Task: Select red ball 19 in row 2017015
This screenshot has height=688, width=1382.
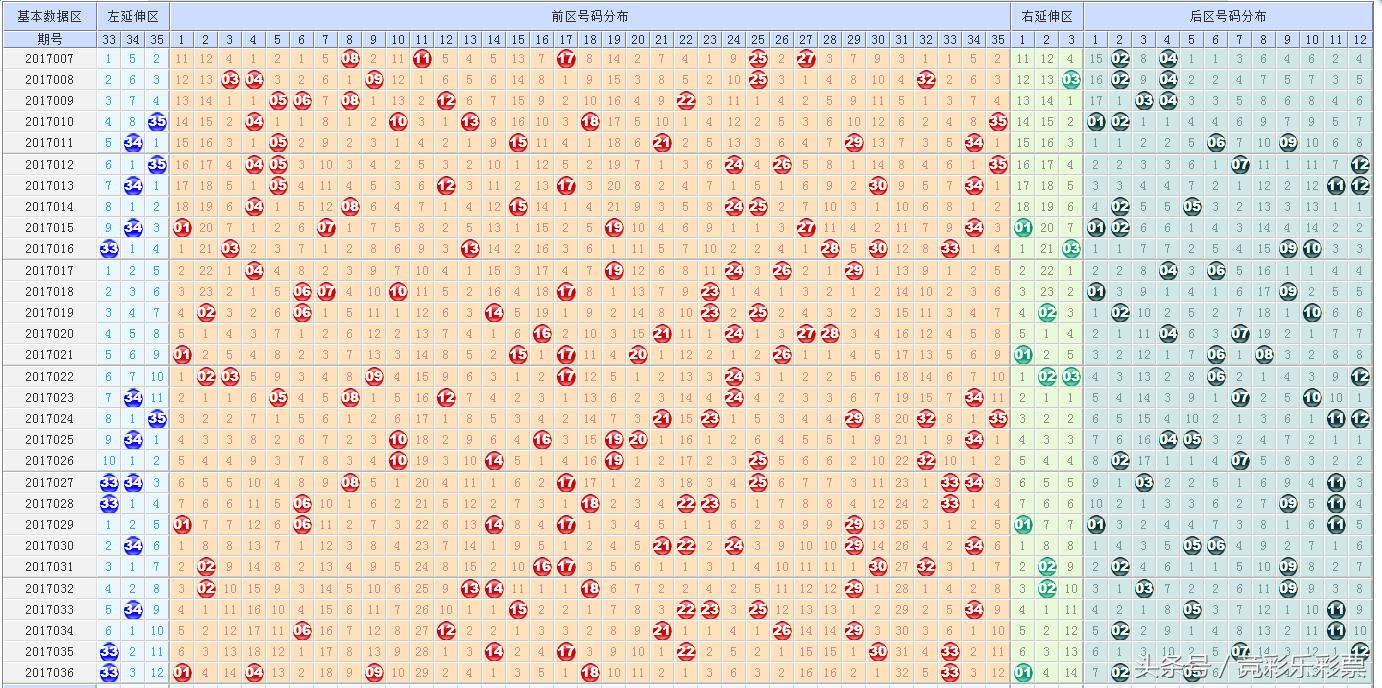Action: coord(614,228)
